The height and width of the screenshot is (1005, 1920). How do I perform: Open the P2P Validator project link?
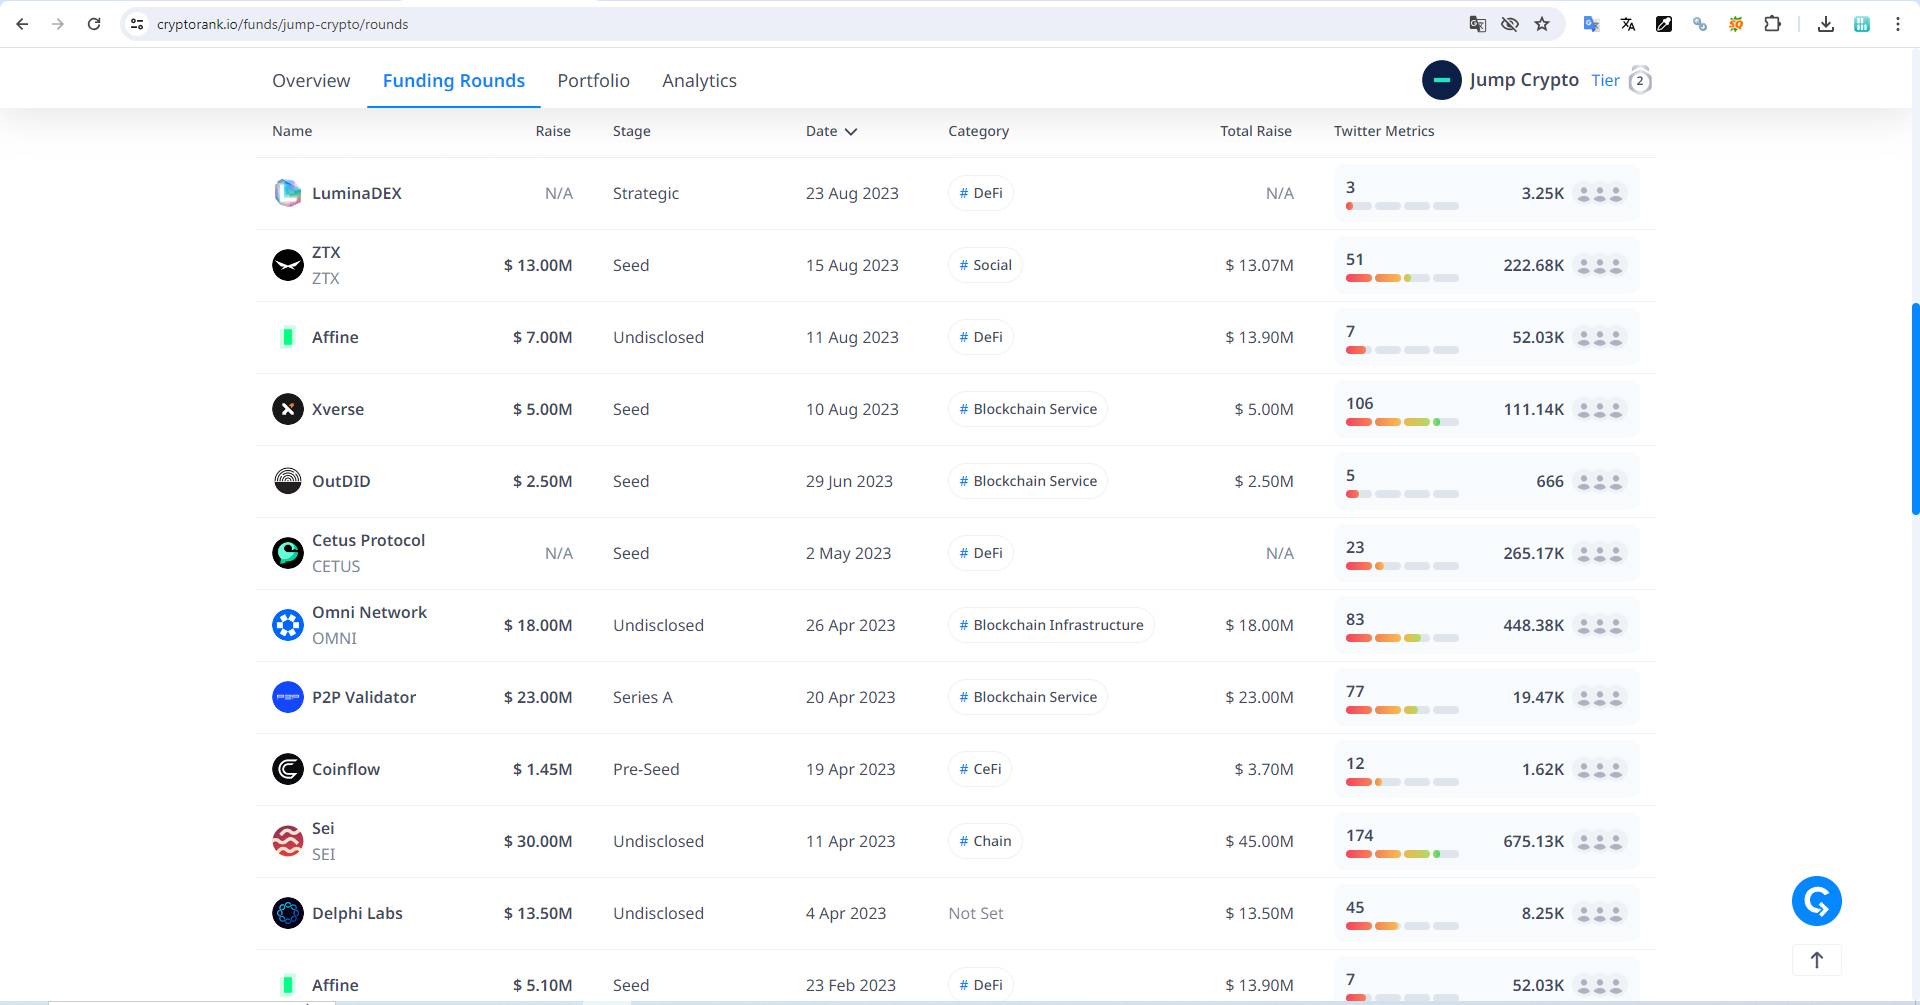(364, 697)
